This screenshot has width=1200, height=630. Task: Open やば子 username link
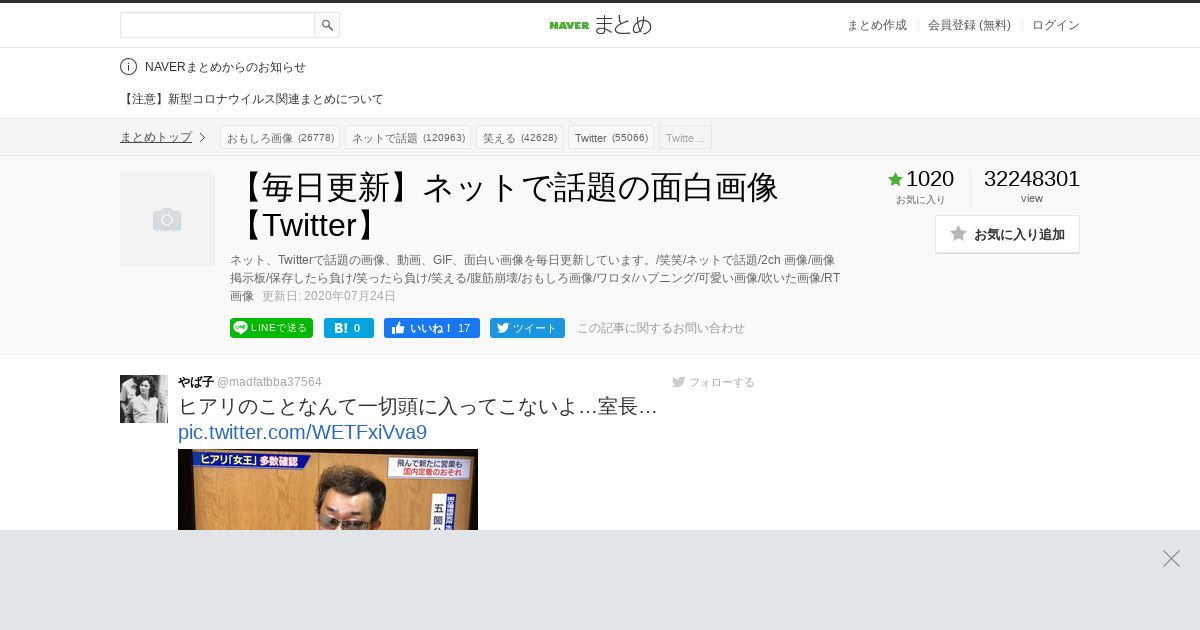click(195, 382)
